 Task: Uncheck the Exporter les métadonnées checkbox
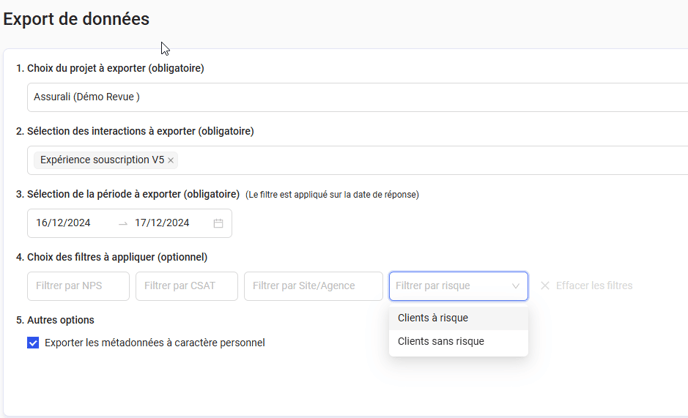(x=33, y=343)
